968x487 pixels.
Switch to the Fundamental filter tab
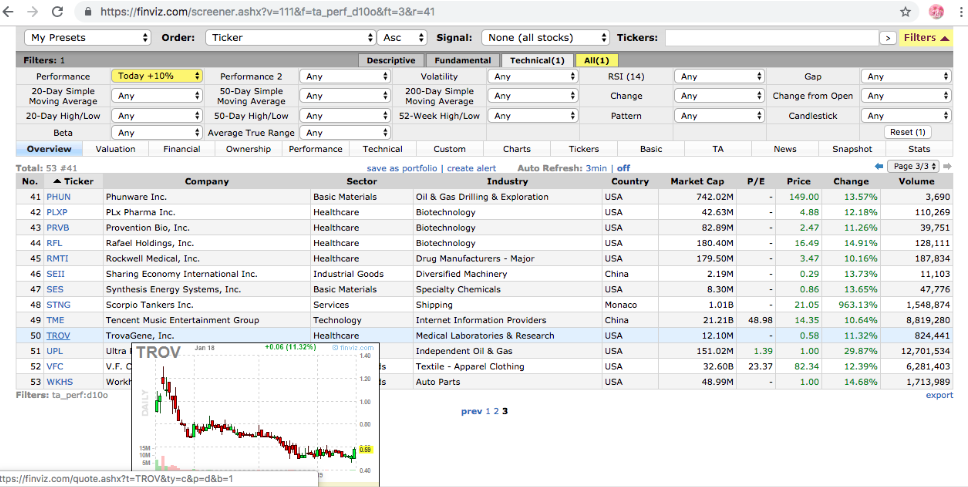[462, 60]
